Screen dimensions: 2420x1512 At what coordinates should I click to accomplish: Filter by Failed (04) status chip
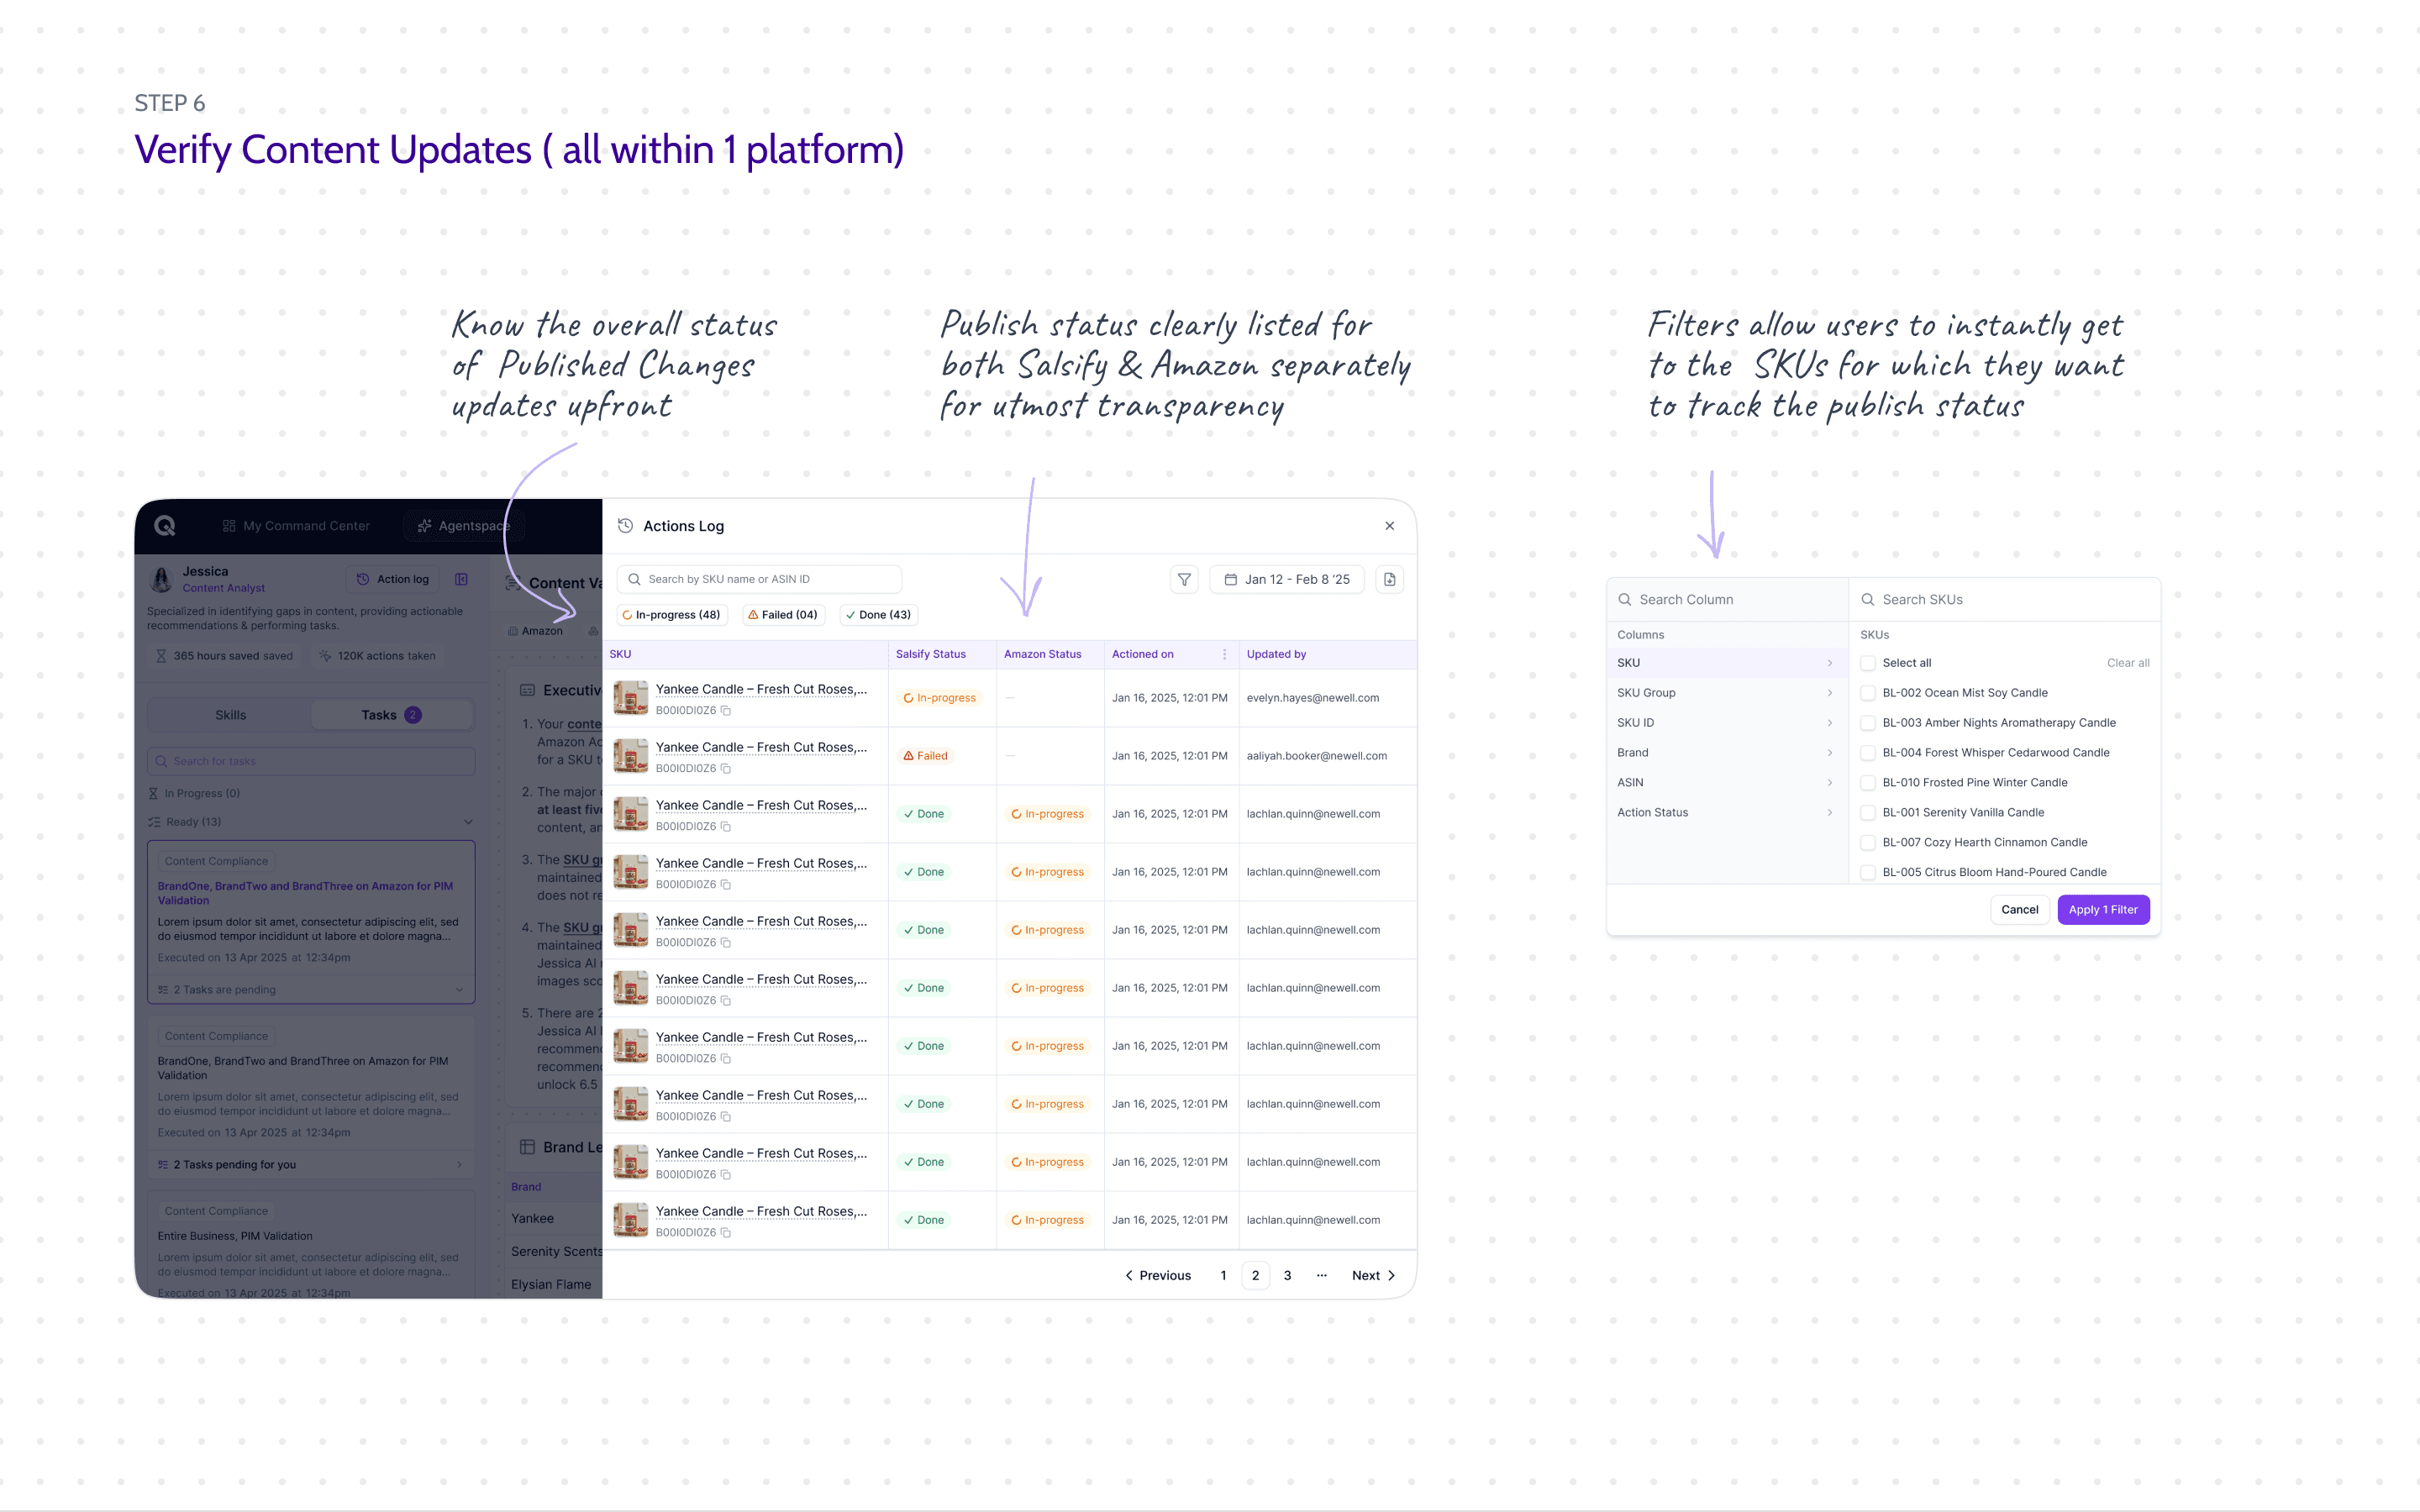coord(783,615)
